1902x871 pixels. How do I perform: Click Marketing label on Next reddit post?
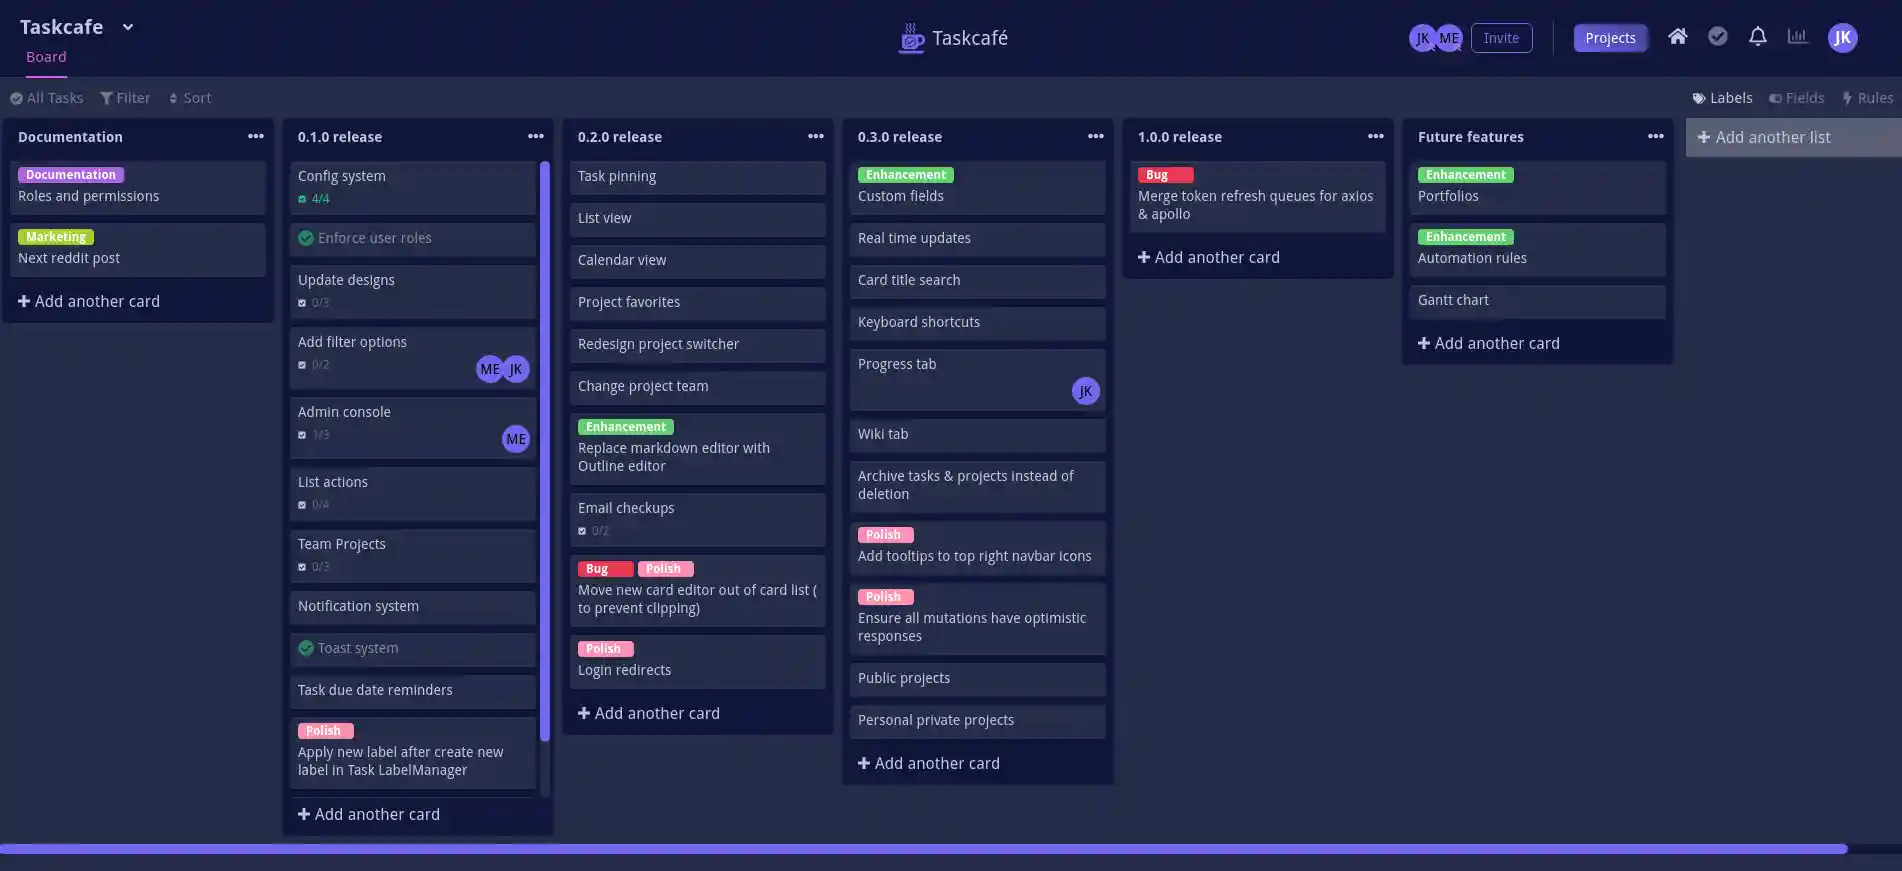click(x=56, y=237)
